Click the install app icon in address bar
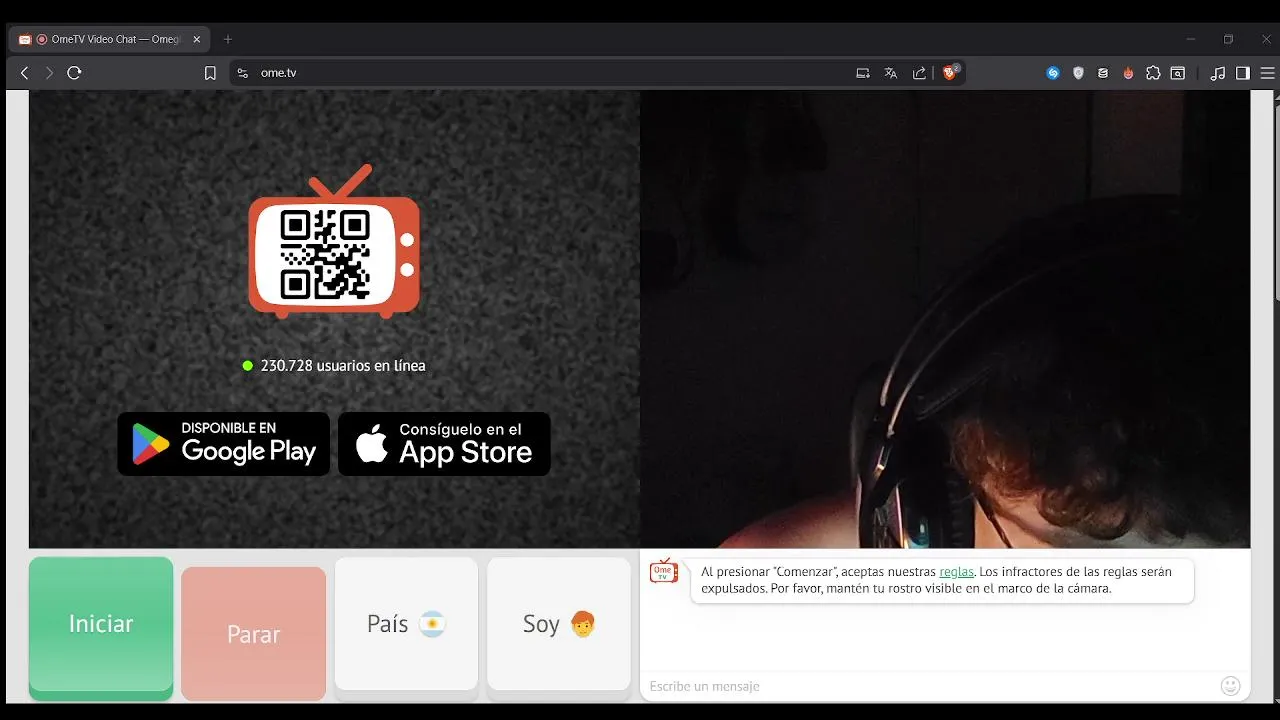Viewport: 1280px width, 720px height. (x=863, y=73)
